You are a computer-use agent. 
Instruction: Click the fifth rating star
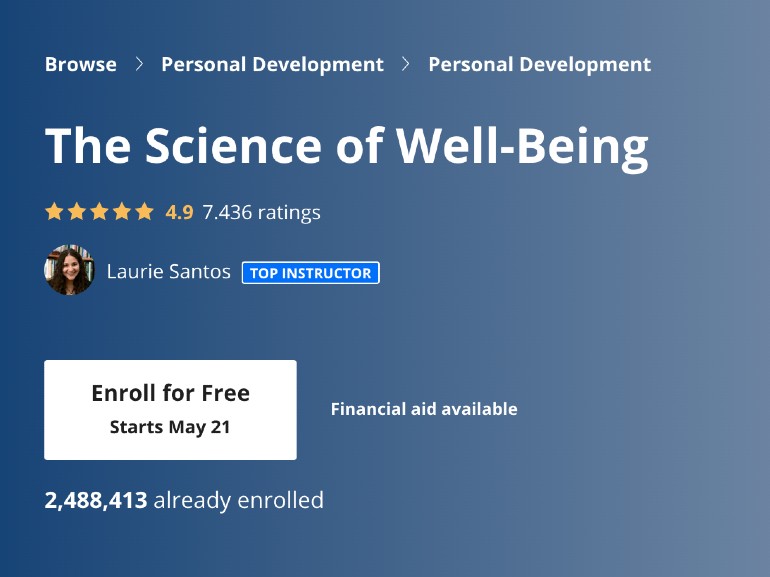point(145,212)
